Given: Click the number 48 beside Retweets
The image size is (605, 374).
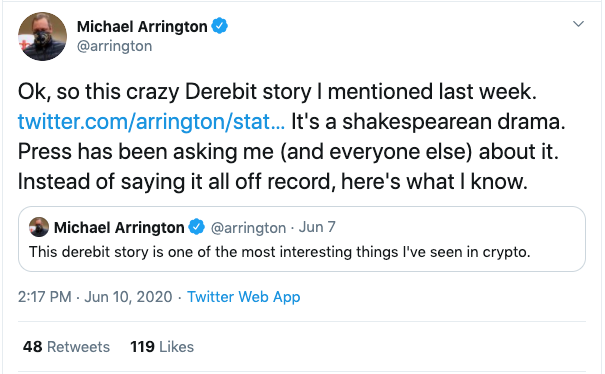Looking at the screenshot, I should (32, 347).
